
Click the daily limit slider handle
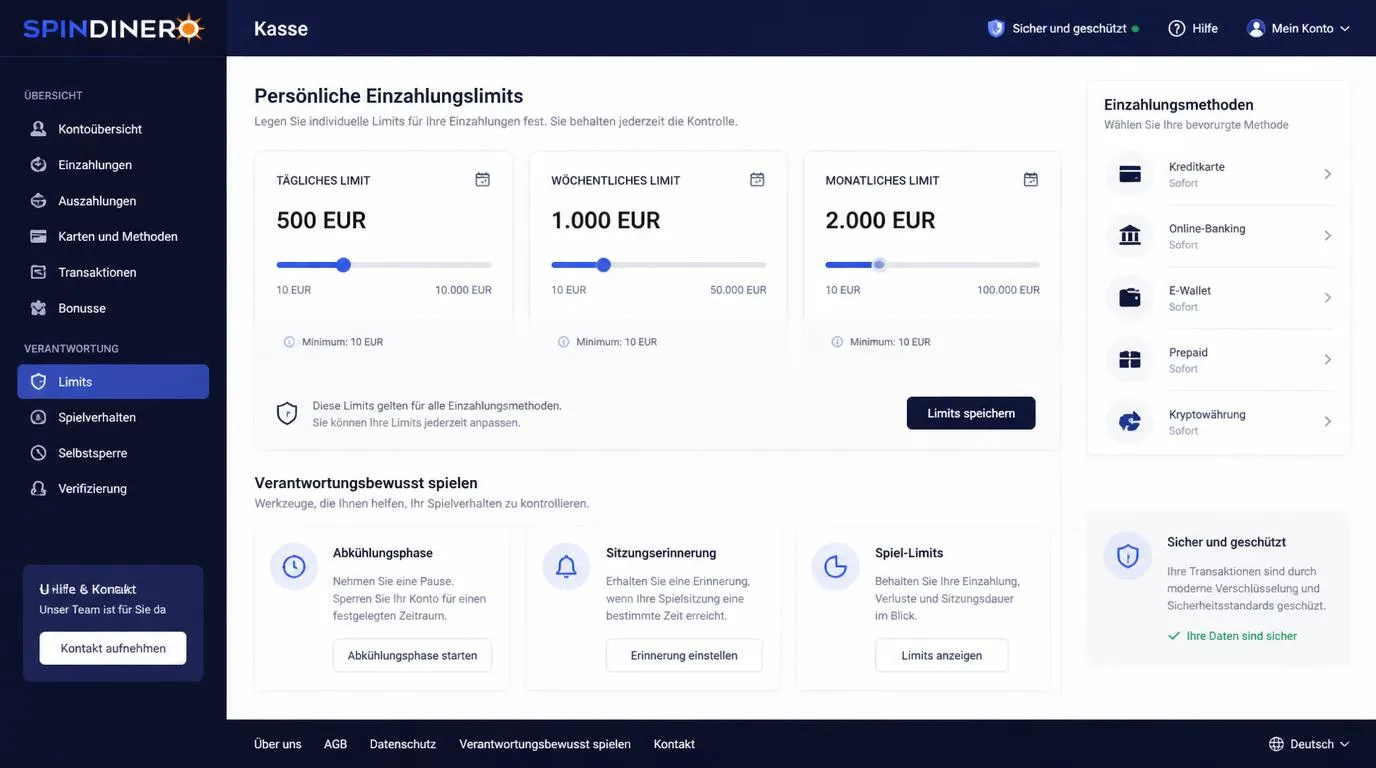pos(343,265)
